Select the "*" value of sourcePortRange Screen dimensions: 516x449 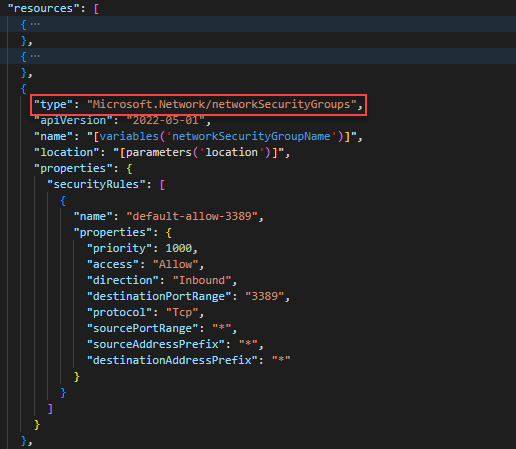pos(222,328)
